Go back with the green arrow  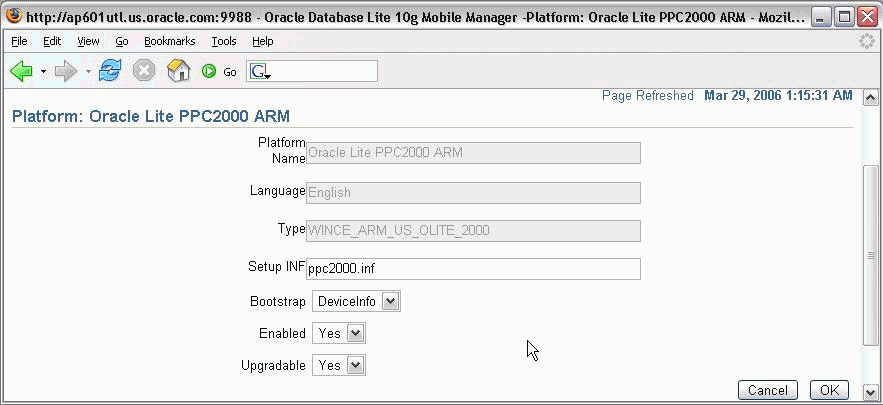click(x=21, y=72)
